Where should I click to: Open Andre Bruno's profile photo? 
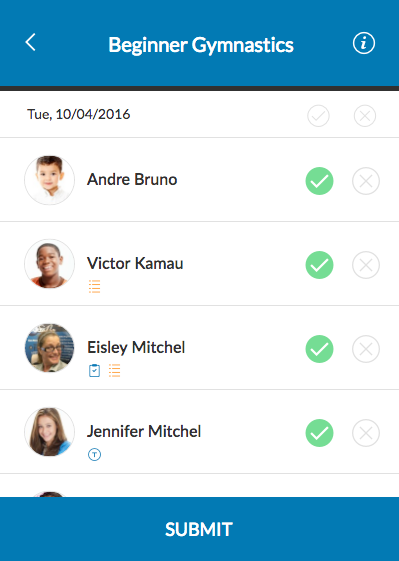[x=49, y=180]
